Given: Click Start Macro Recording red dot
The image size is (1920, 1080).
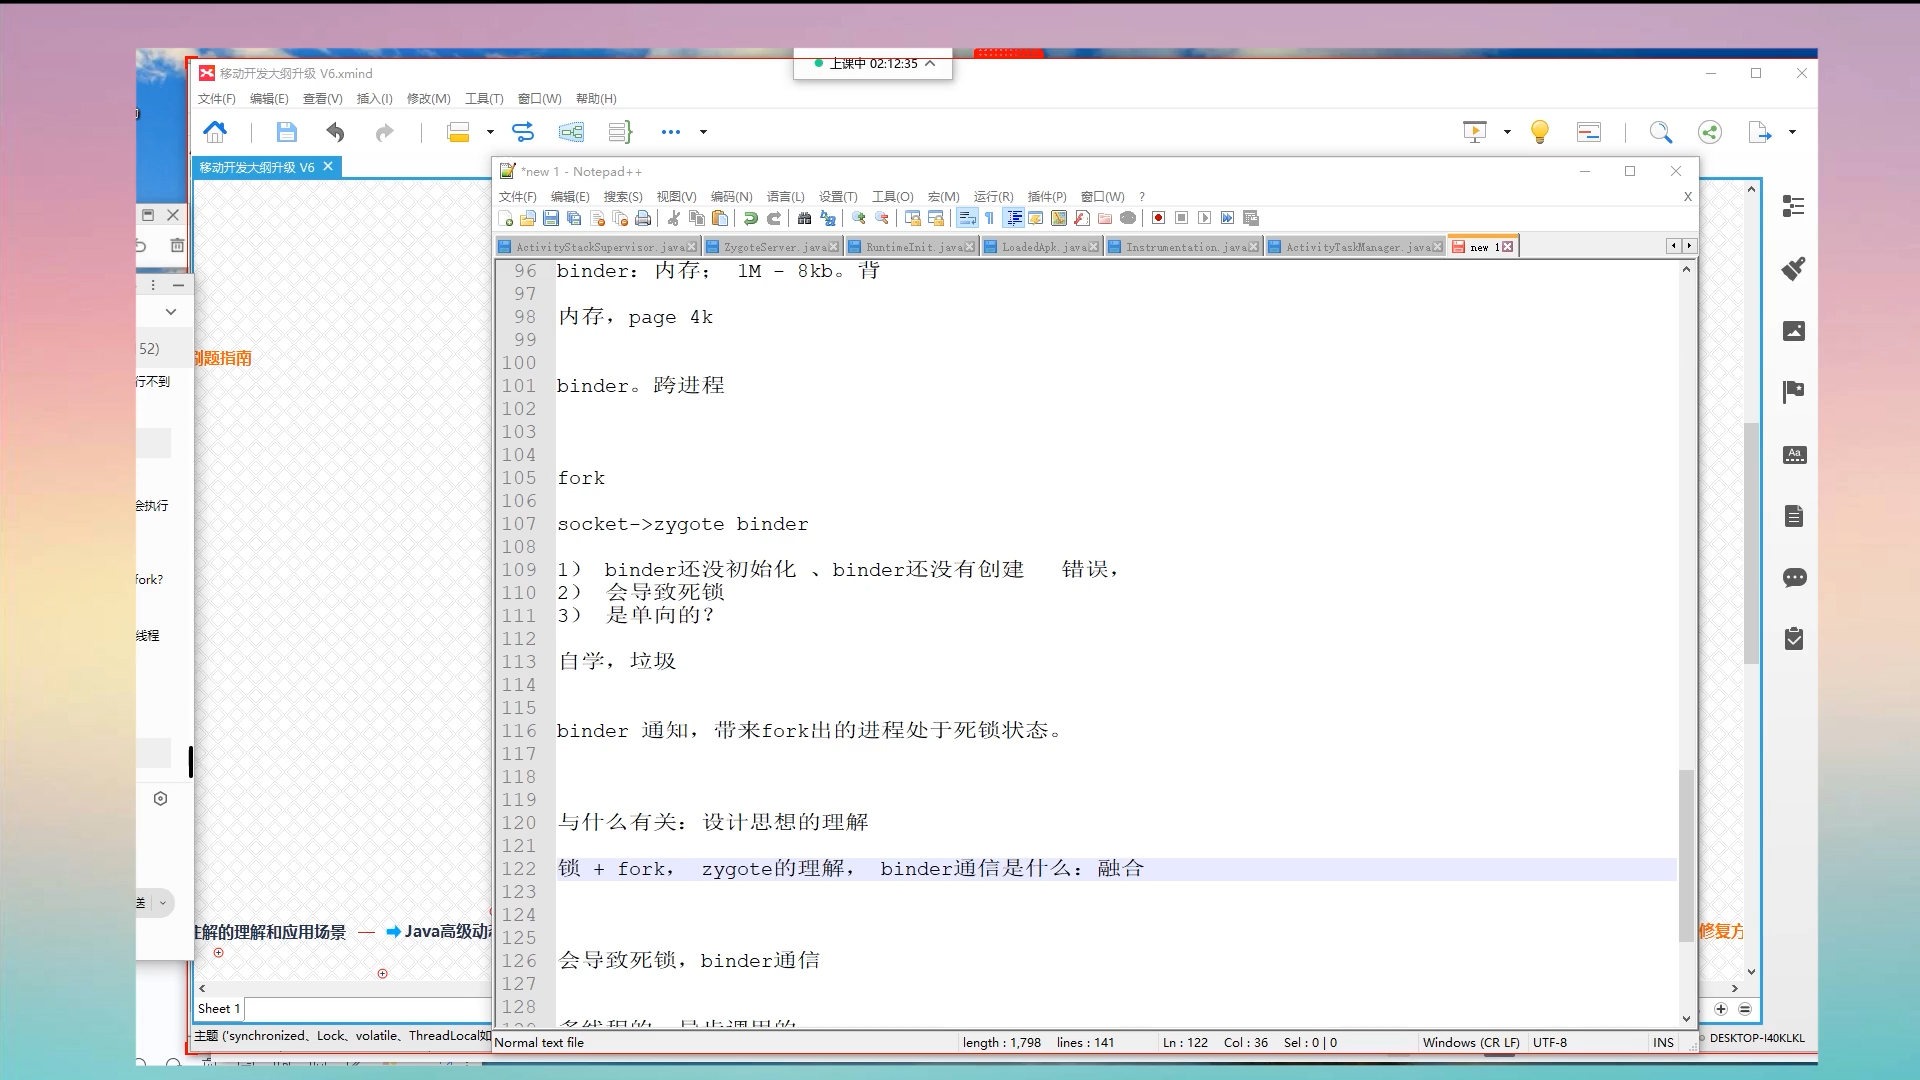Looking at the screenshot, I should pos(1158,218).
